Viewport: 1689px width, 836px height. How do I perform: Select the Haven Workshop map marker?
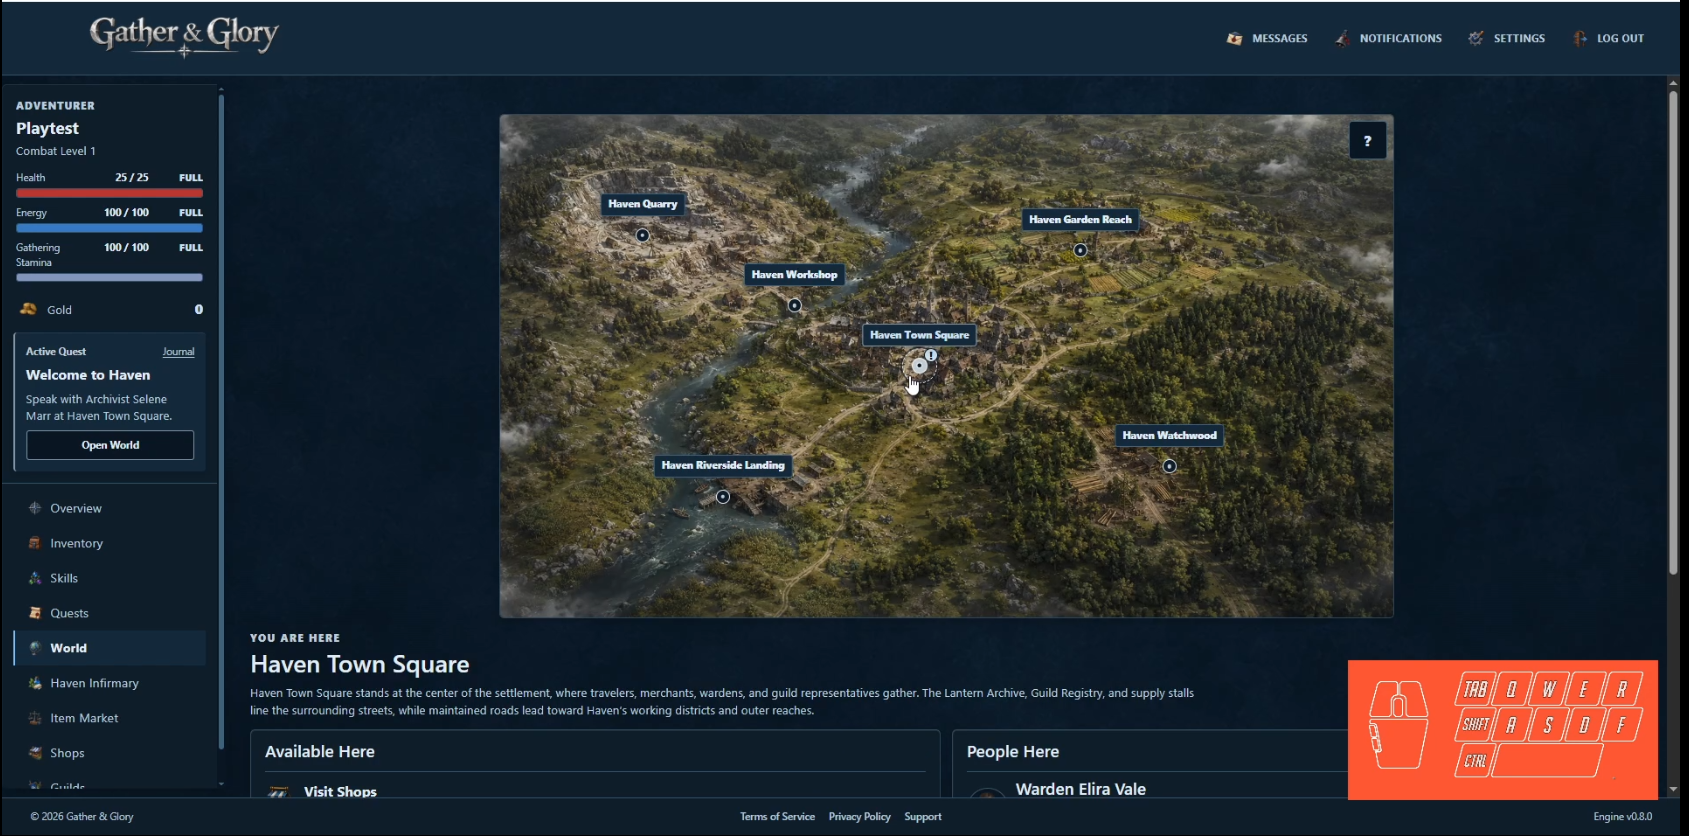click(x=794, y=305)
